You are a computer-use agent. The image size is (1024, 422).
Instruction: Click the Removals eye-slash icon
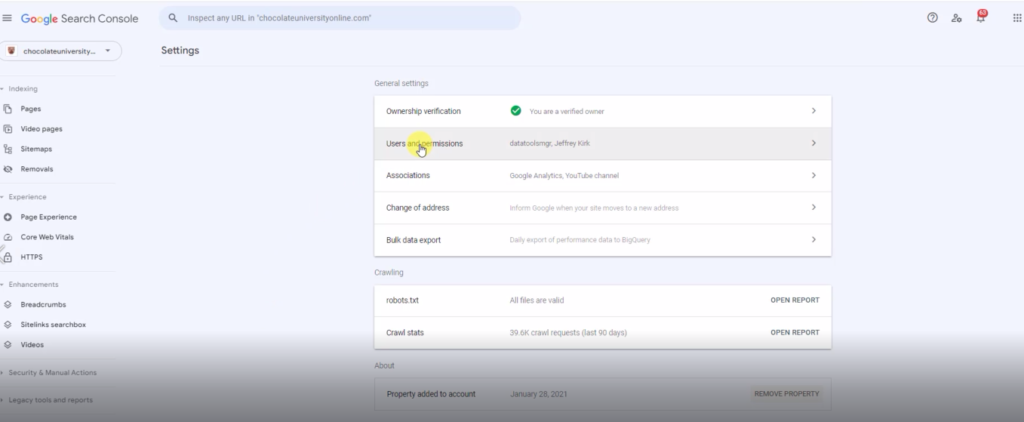(x=8, y=169)
